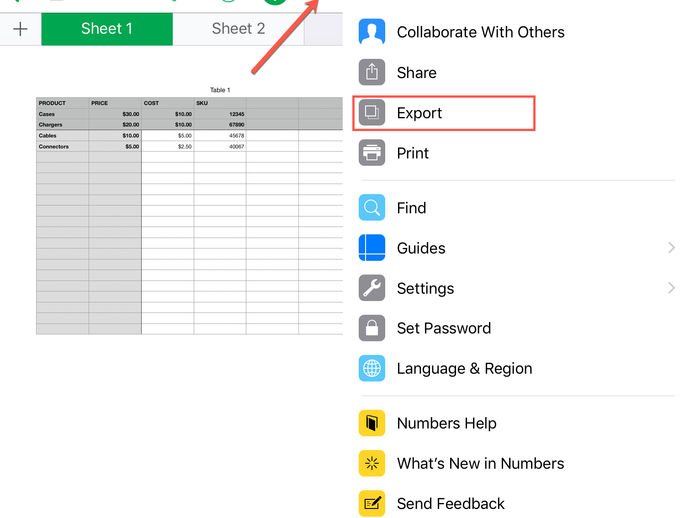Tap the Language & Region globe icon
The width and height of the screenshot is (690, 518).
click(x=372, y=368)
